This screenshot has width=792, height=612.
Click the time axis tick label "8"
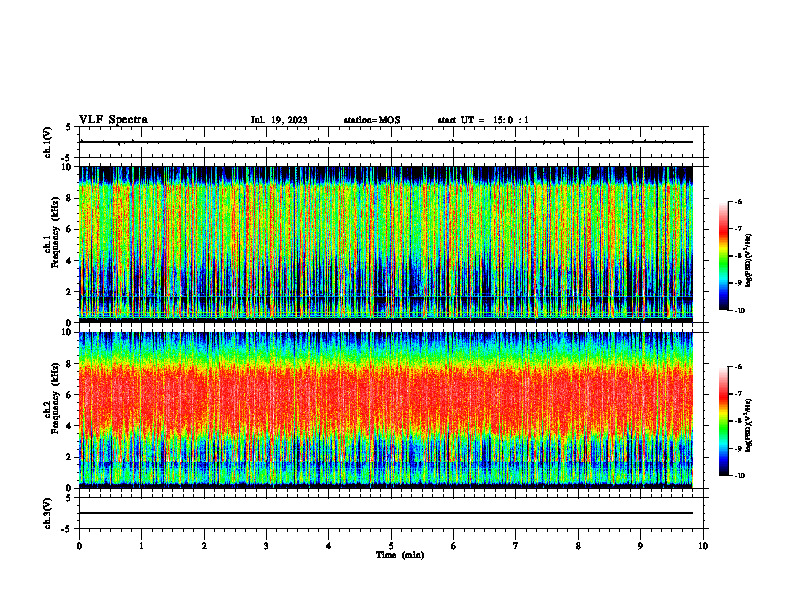[578, 546]
